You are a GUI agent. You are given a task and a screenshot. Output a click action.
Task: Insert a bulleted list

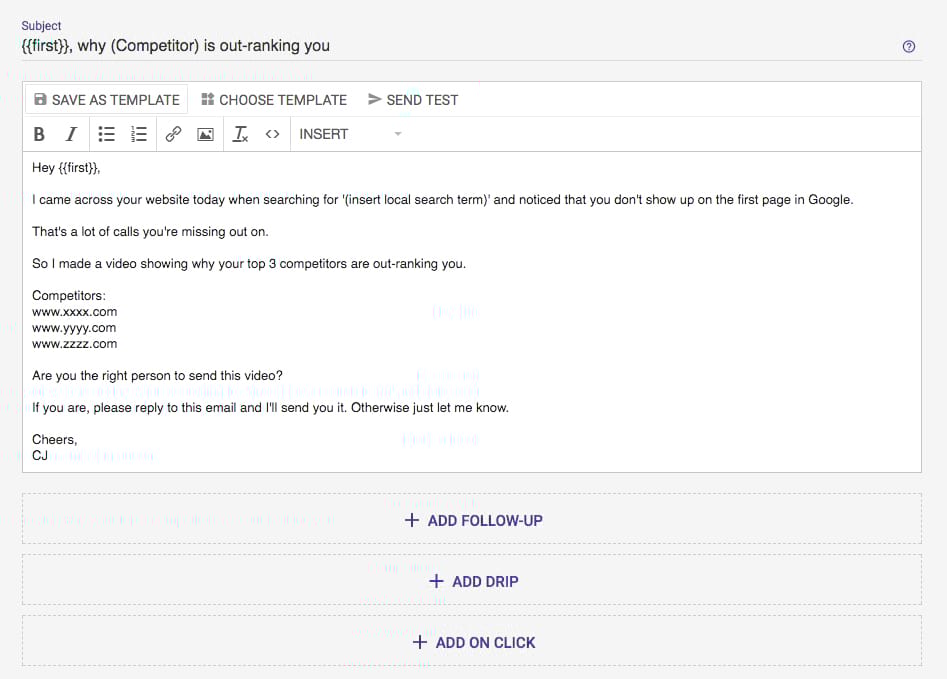[107, 134]
